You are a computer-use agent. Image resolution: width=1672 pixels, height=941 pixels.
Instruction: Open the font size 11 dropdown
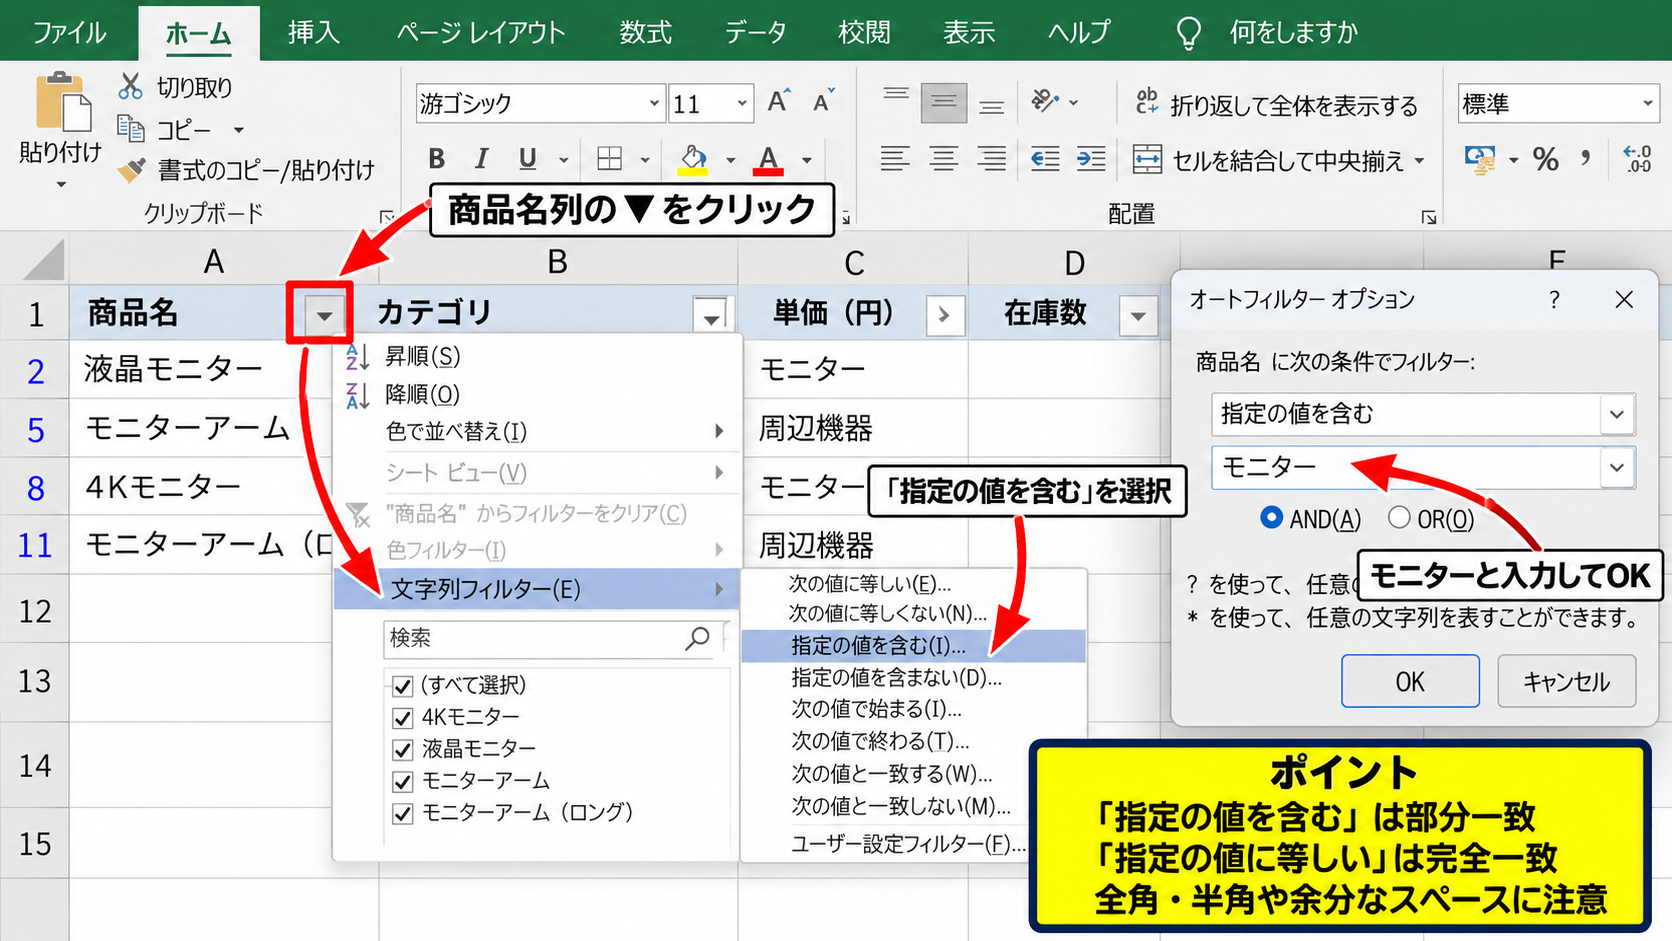742,103
